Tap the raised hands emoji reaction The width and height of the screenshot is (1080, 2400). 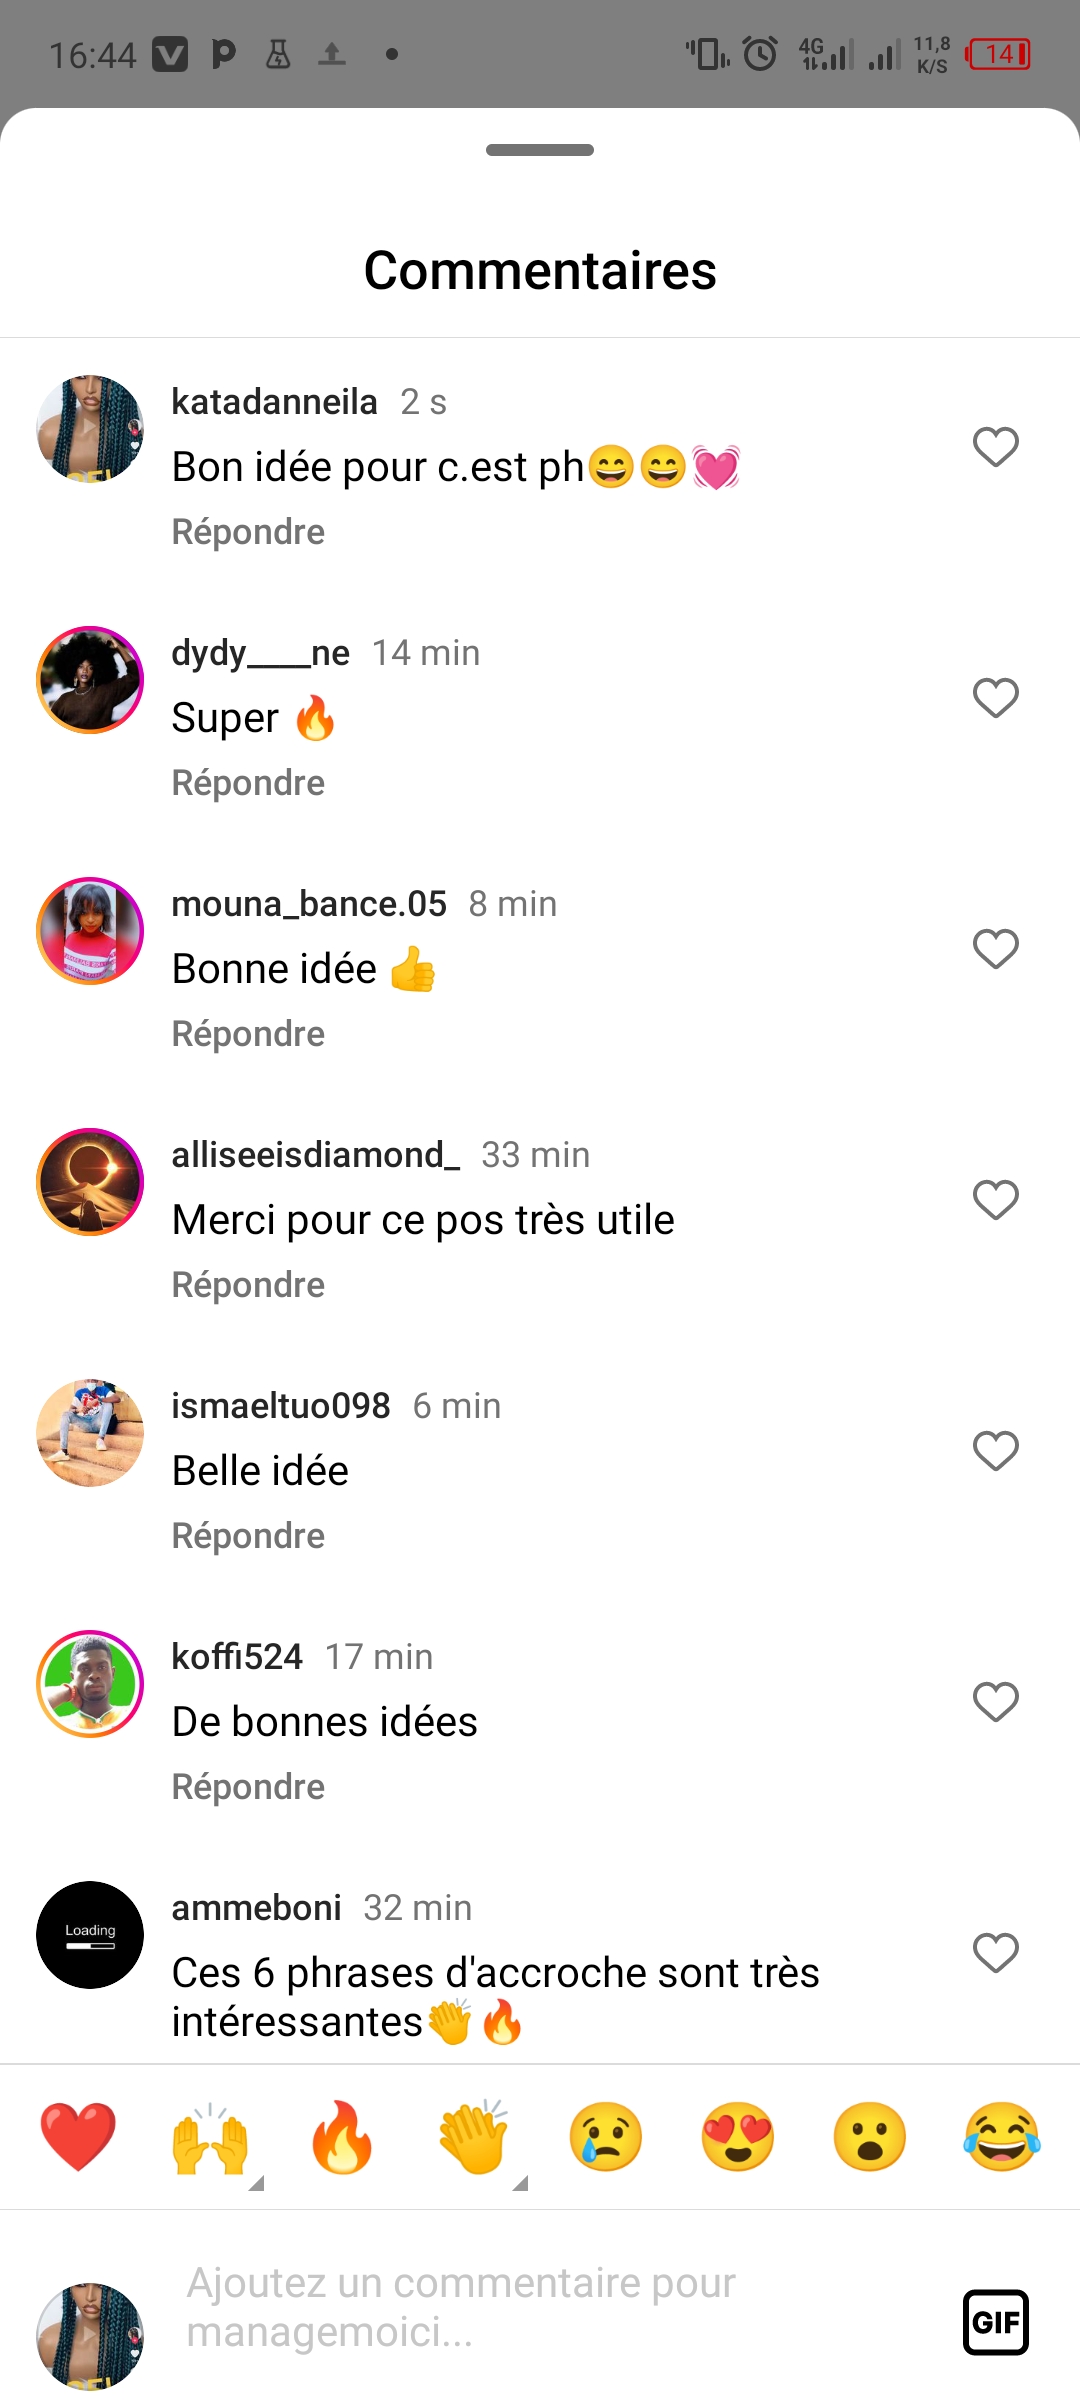[210, 2138]
